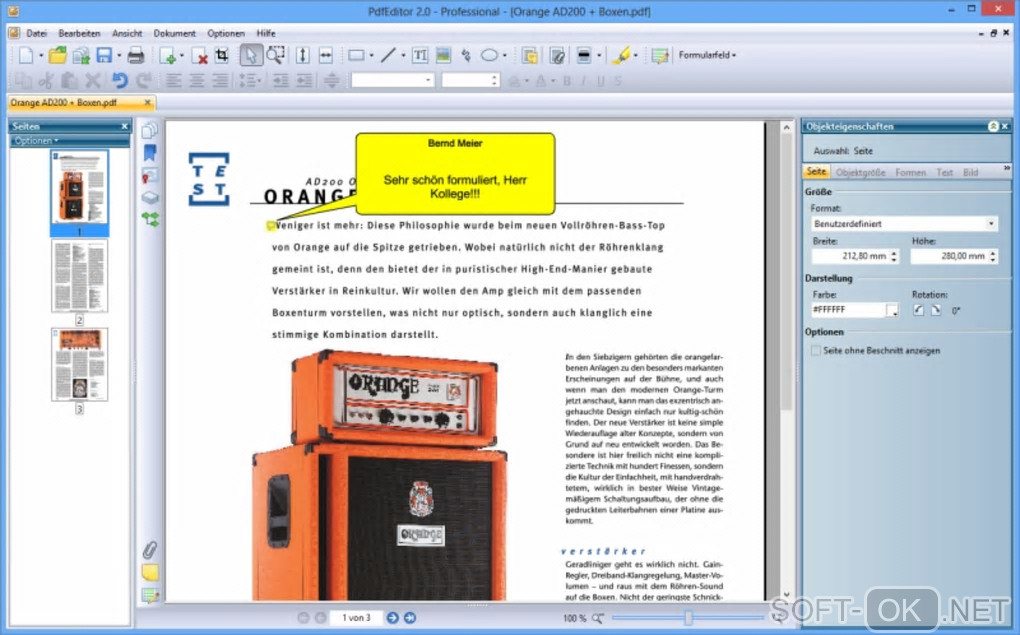Switch to the Objektgröße tab
Screen dimensions: 1020x635
pyautogui.click(x=860, y=172)
